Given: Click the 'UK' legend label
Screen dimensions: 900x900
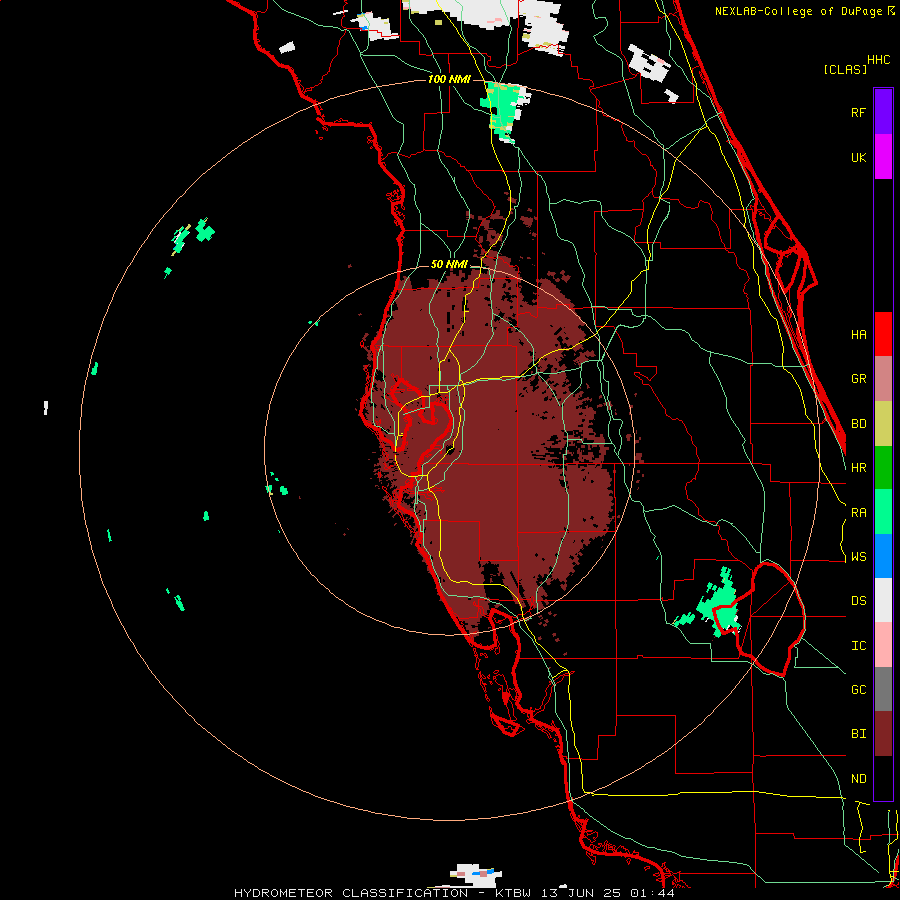Looking at the screenshot, I should pyautogui.click(x=858, y=157).
